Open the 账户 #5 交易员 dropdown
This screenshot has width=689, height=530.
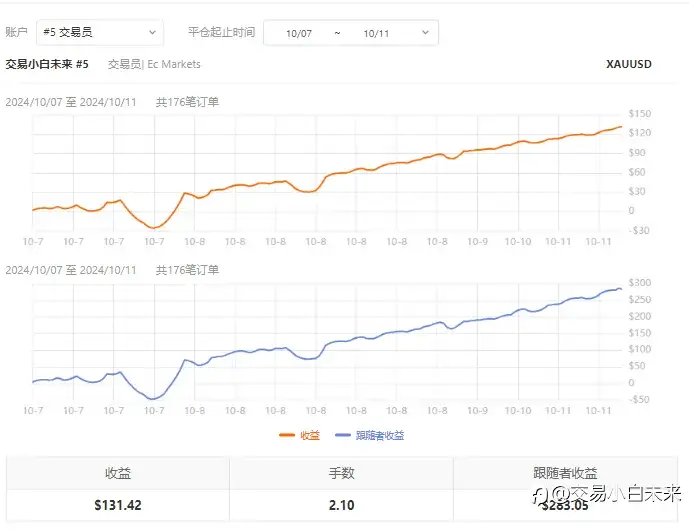(x=100, y=33)
